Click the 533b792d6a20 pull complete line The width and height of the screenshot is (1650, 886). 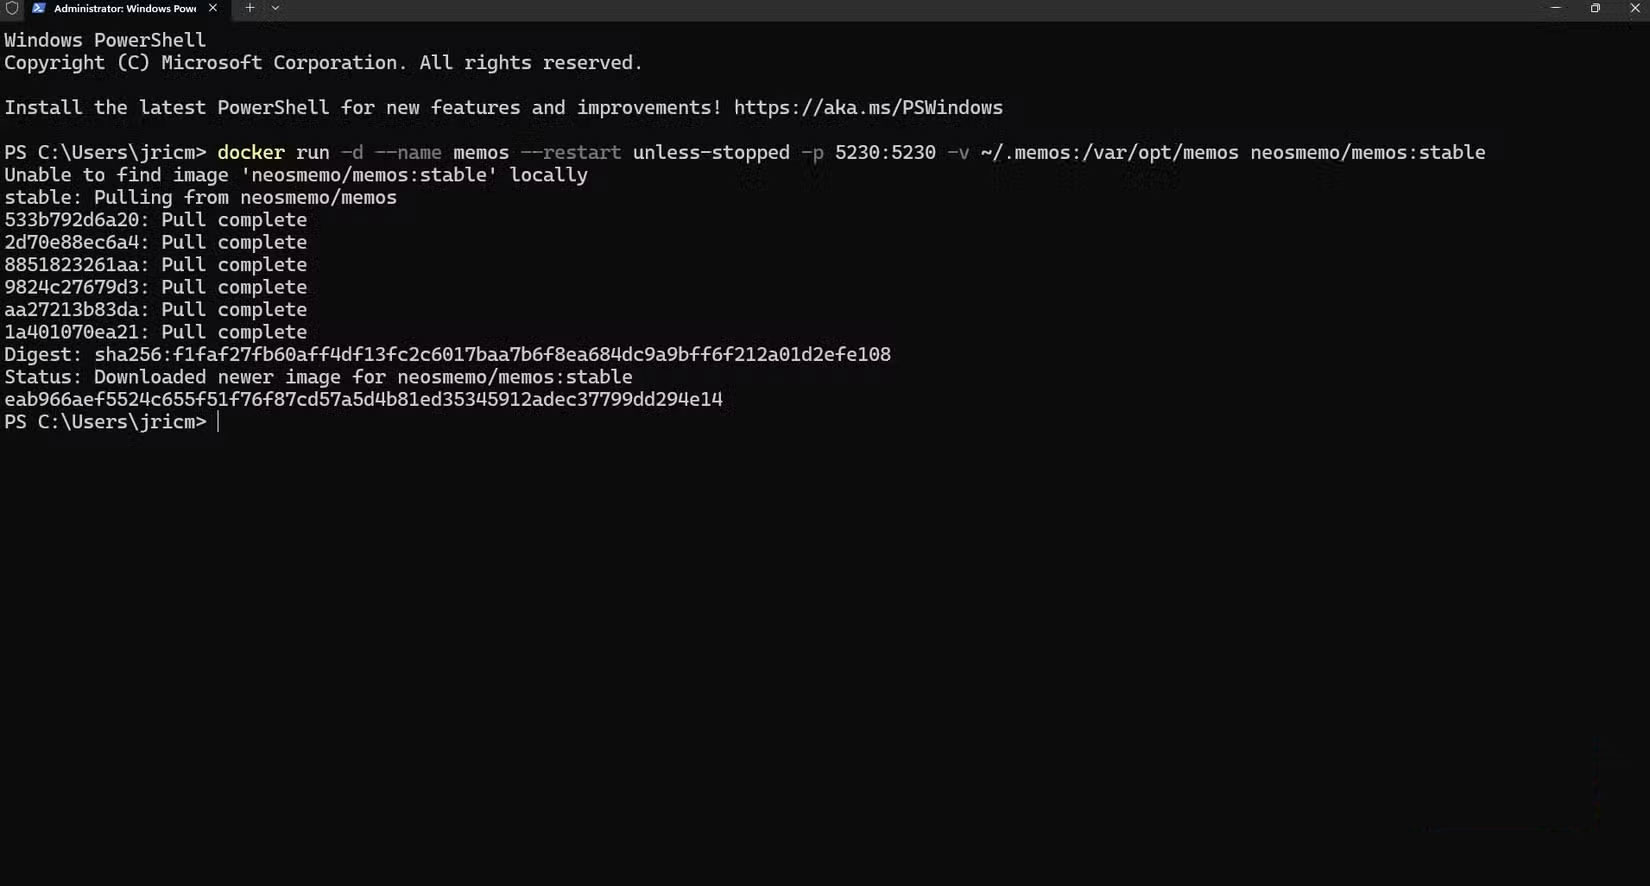155,220
